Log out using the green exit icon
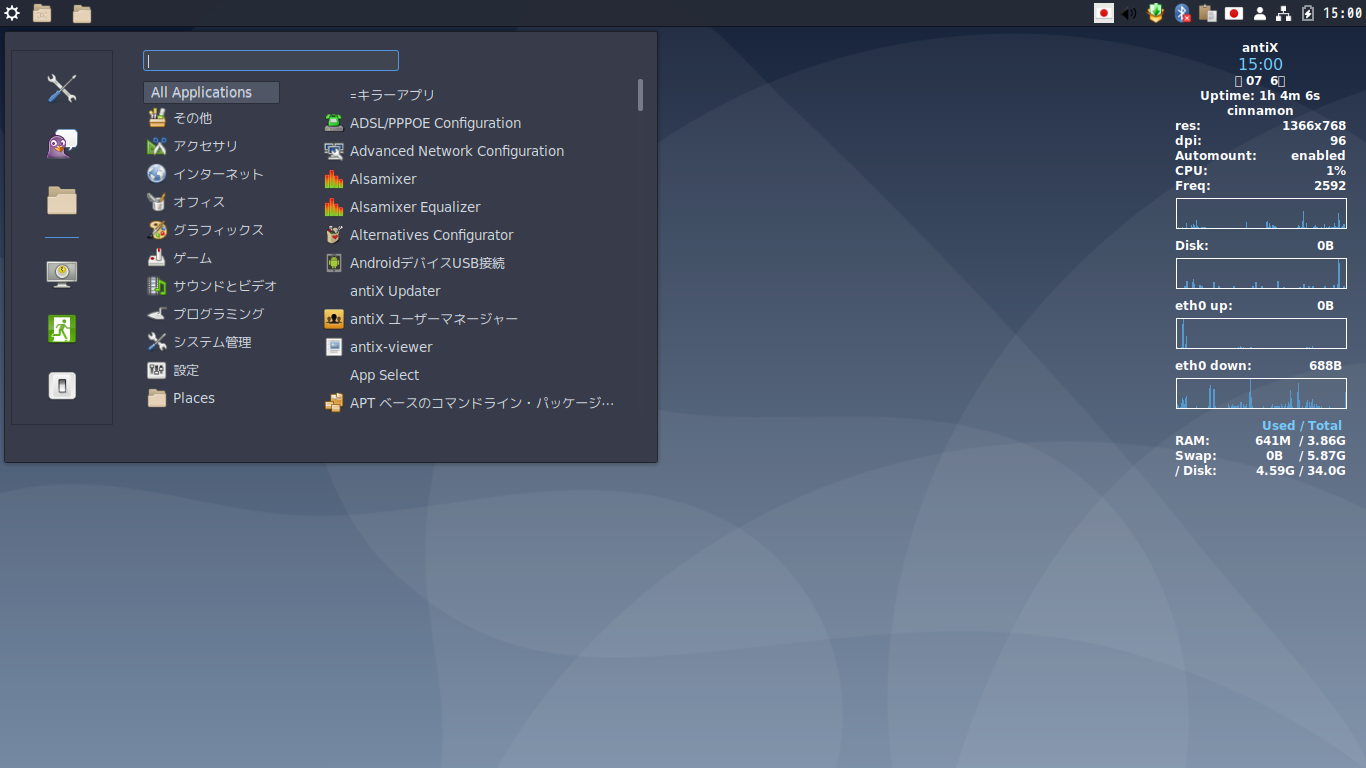The height and width of the screenshot is (768, 1366). point(62,329)
